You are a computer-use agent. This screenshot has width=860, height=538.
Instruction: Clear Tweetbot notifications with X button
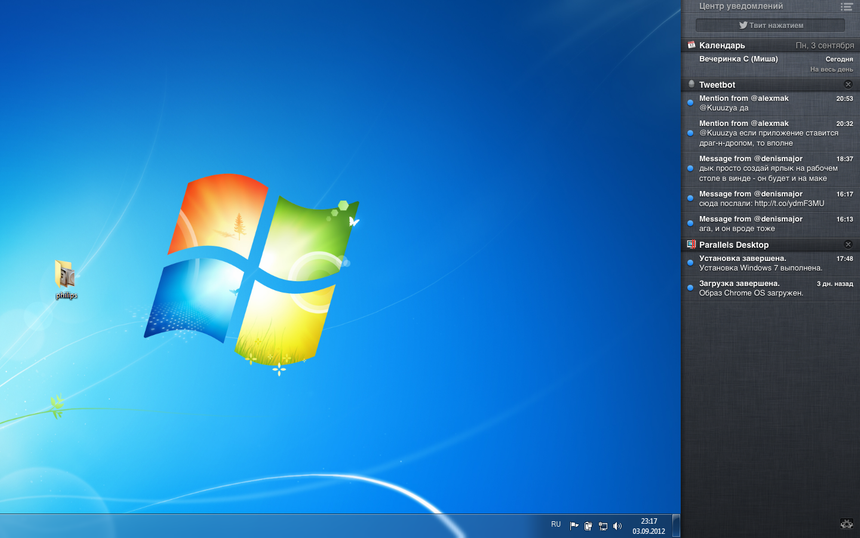pos(848,84)
